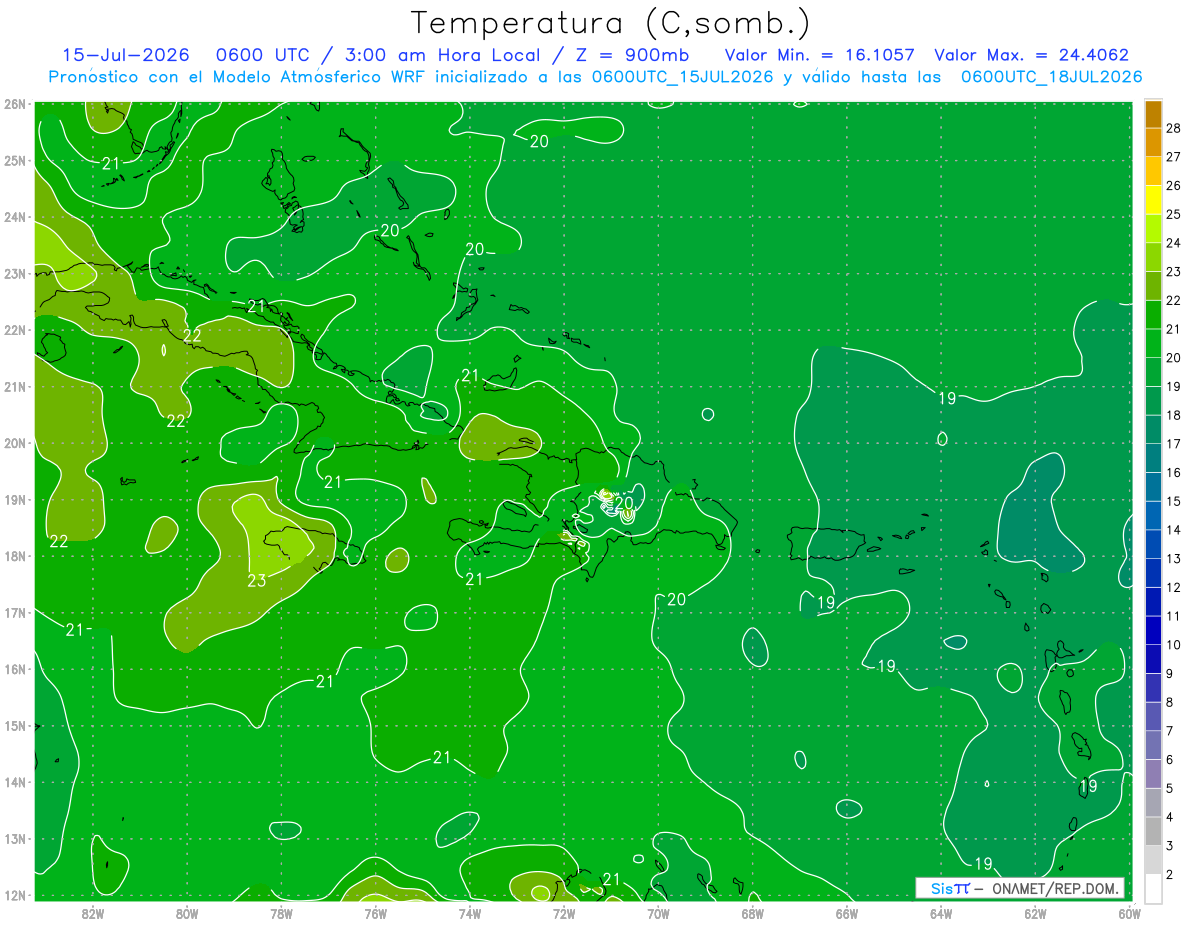Click the title 'Temperatura (C,somb.)'
1200x927 pixels.
pyautogui.click(x=610, y=23)
